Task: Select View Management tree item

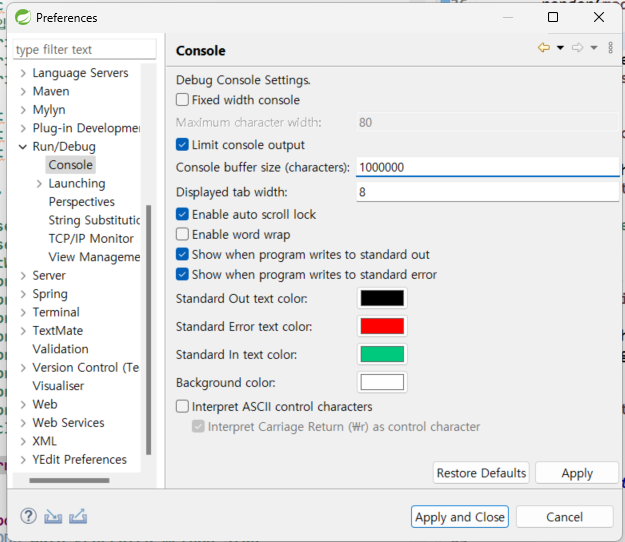Action: 94,257
